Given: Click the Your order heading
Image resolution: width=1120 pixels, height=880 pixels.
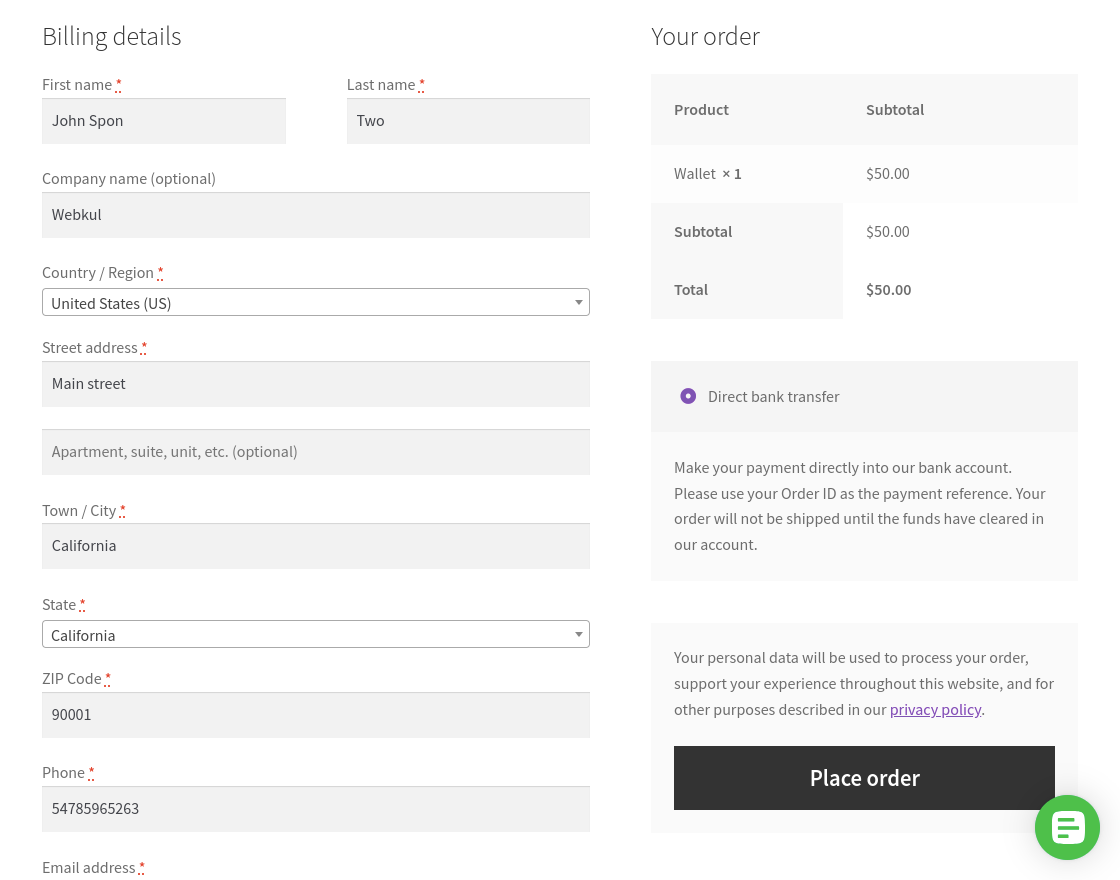Looking at the screenshot, I should click(705, 36).
